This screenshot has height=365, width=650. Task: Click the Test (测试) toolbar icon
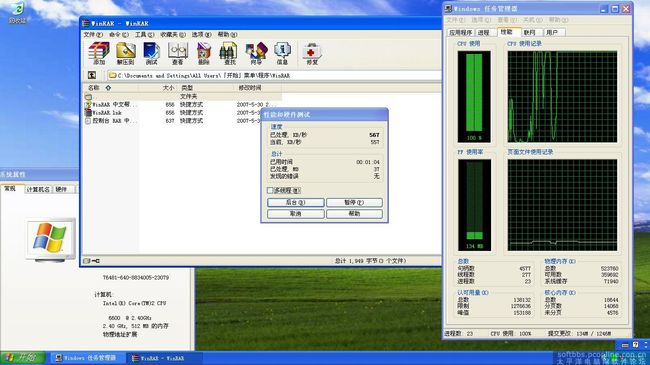coord(151,53)
